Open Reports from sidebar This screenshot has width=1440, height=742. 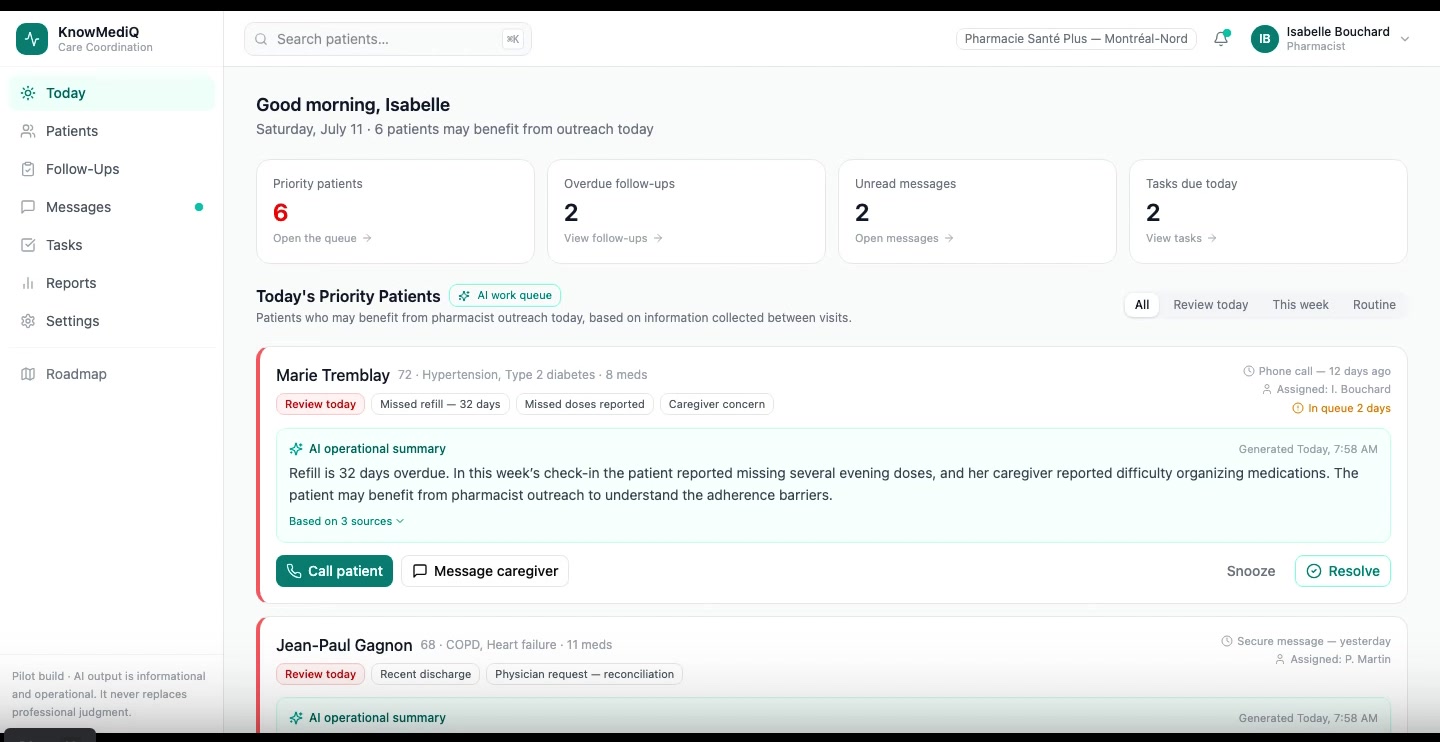click(x=112, y=283)
